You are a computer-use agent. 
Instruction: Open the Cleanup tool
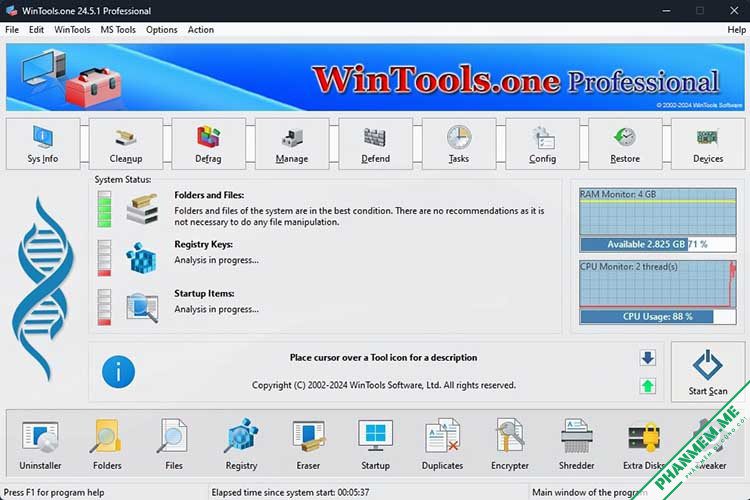(126, 144)
